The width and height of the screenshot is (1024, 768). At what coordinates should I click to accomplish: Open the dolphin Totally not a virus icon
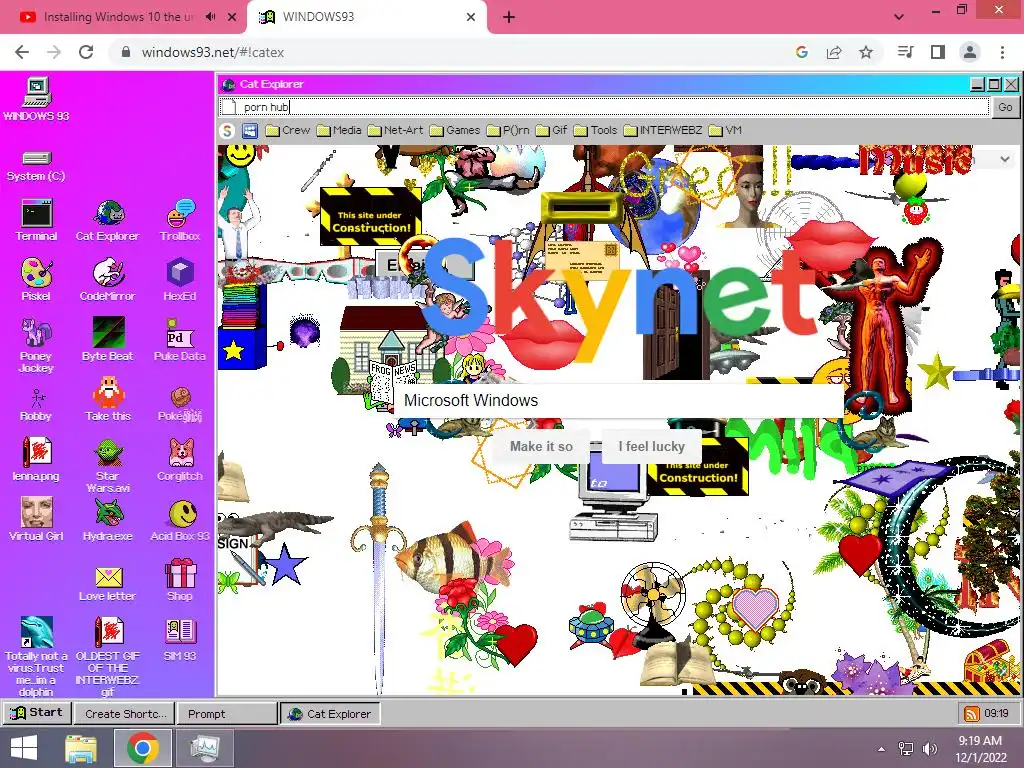coord(36,656)
